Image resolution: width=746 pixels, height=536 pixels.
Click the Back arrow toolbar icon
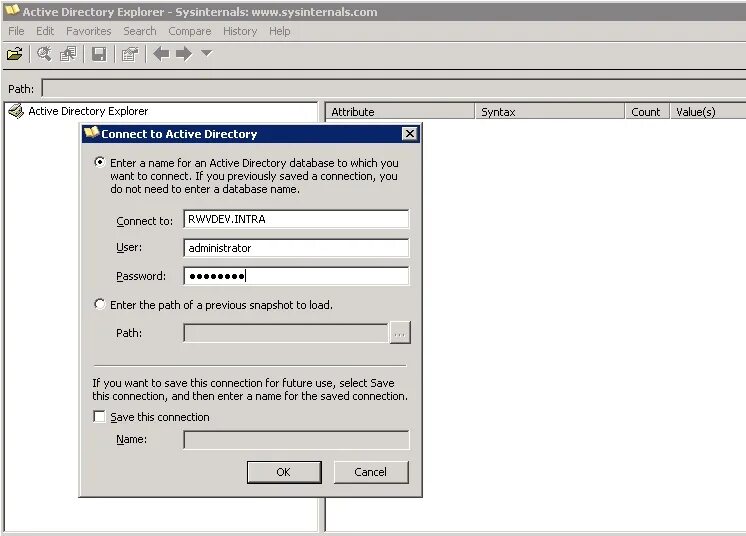coord(161,54)
